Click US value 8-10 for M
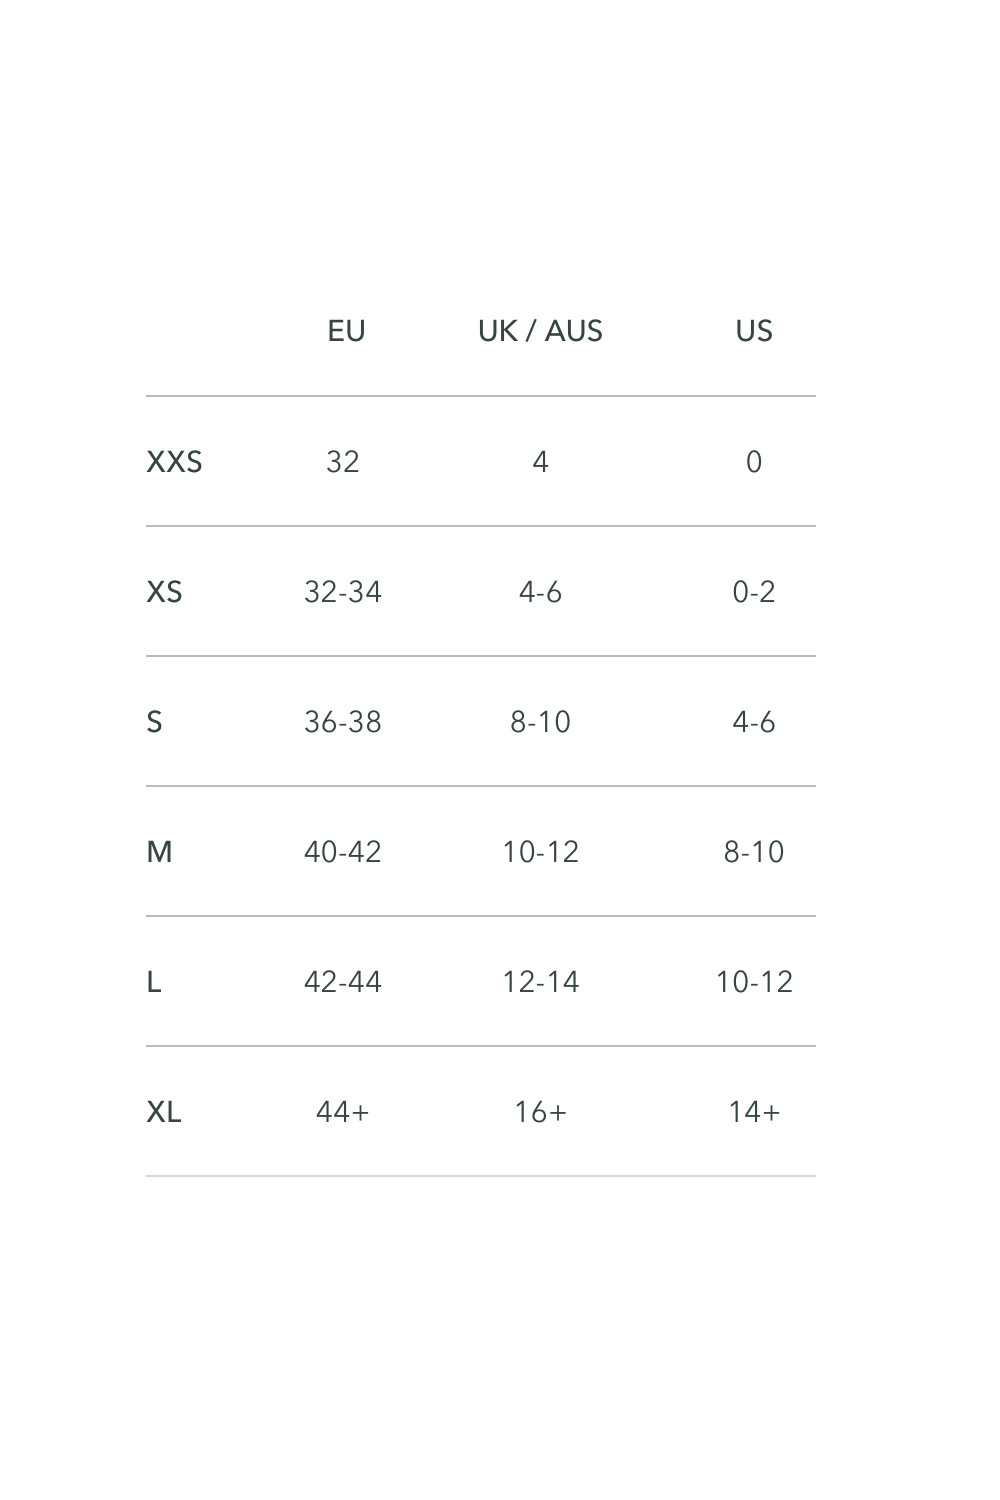 [754, 852]
